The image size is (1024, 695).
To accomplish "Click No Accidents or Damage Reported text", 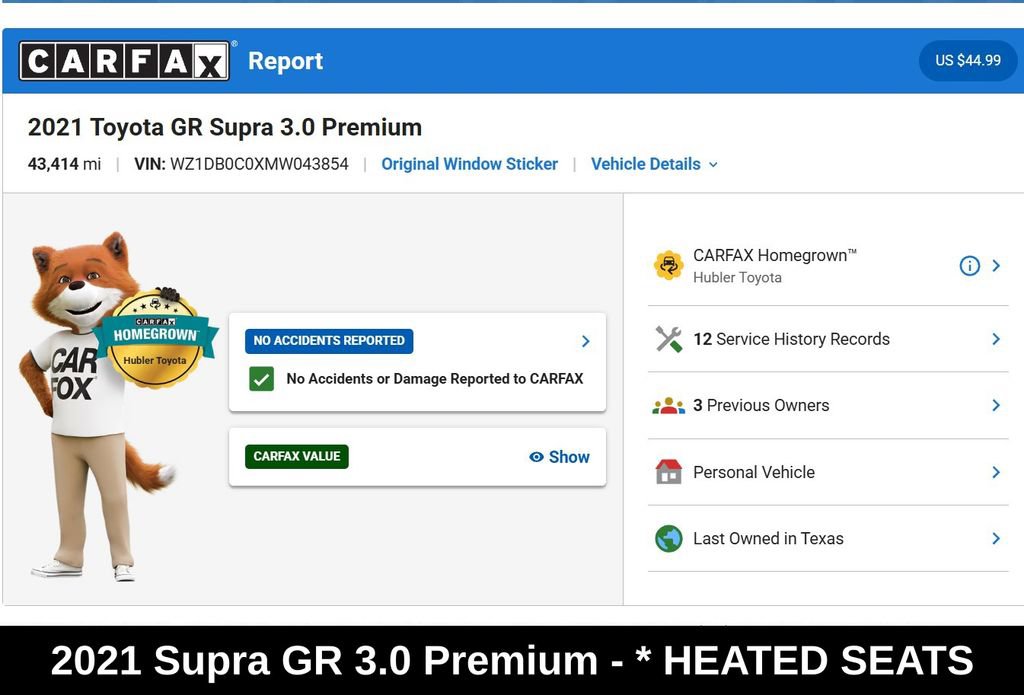I will tap(434, 379).
